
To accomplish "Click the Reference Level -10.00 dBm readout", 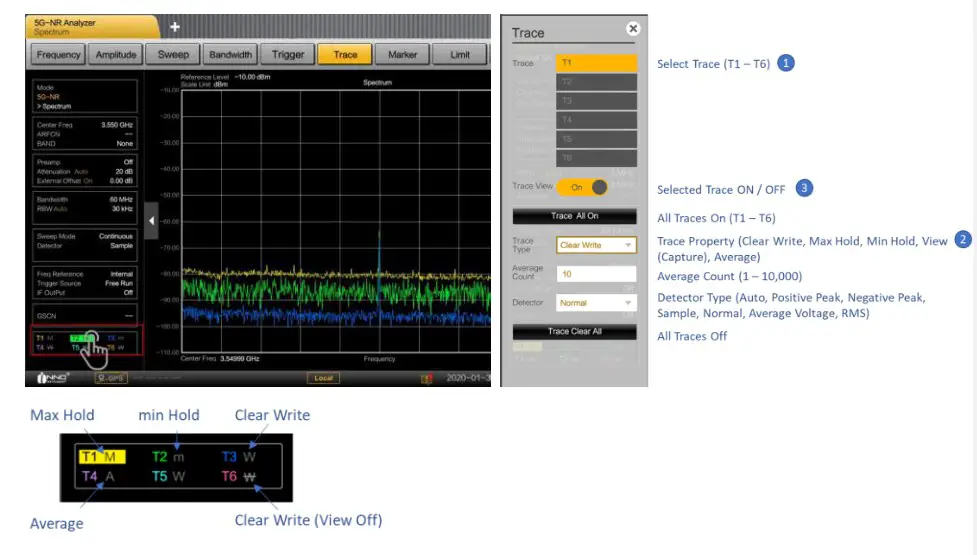I will pos(226,77).
